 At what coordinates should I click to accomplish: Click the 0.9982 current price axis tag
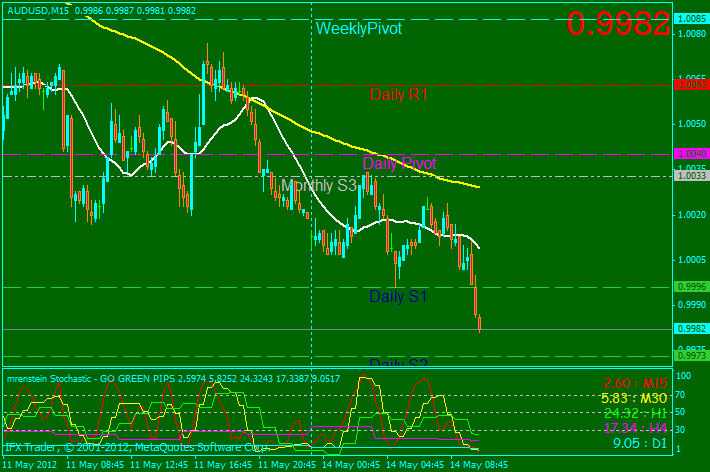691,328
